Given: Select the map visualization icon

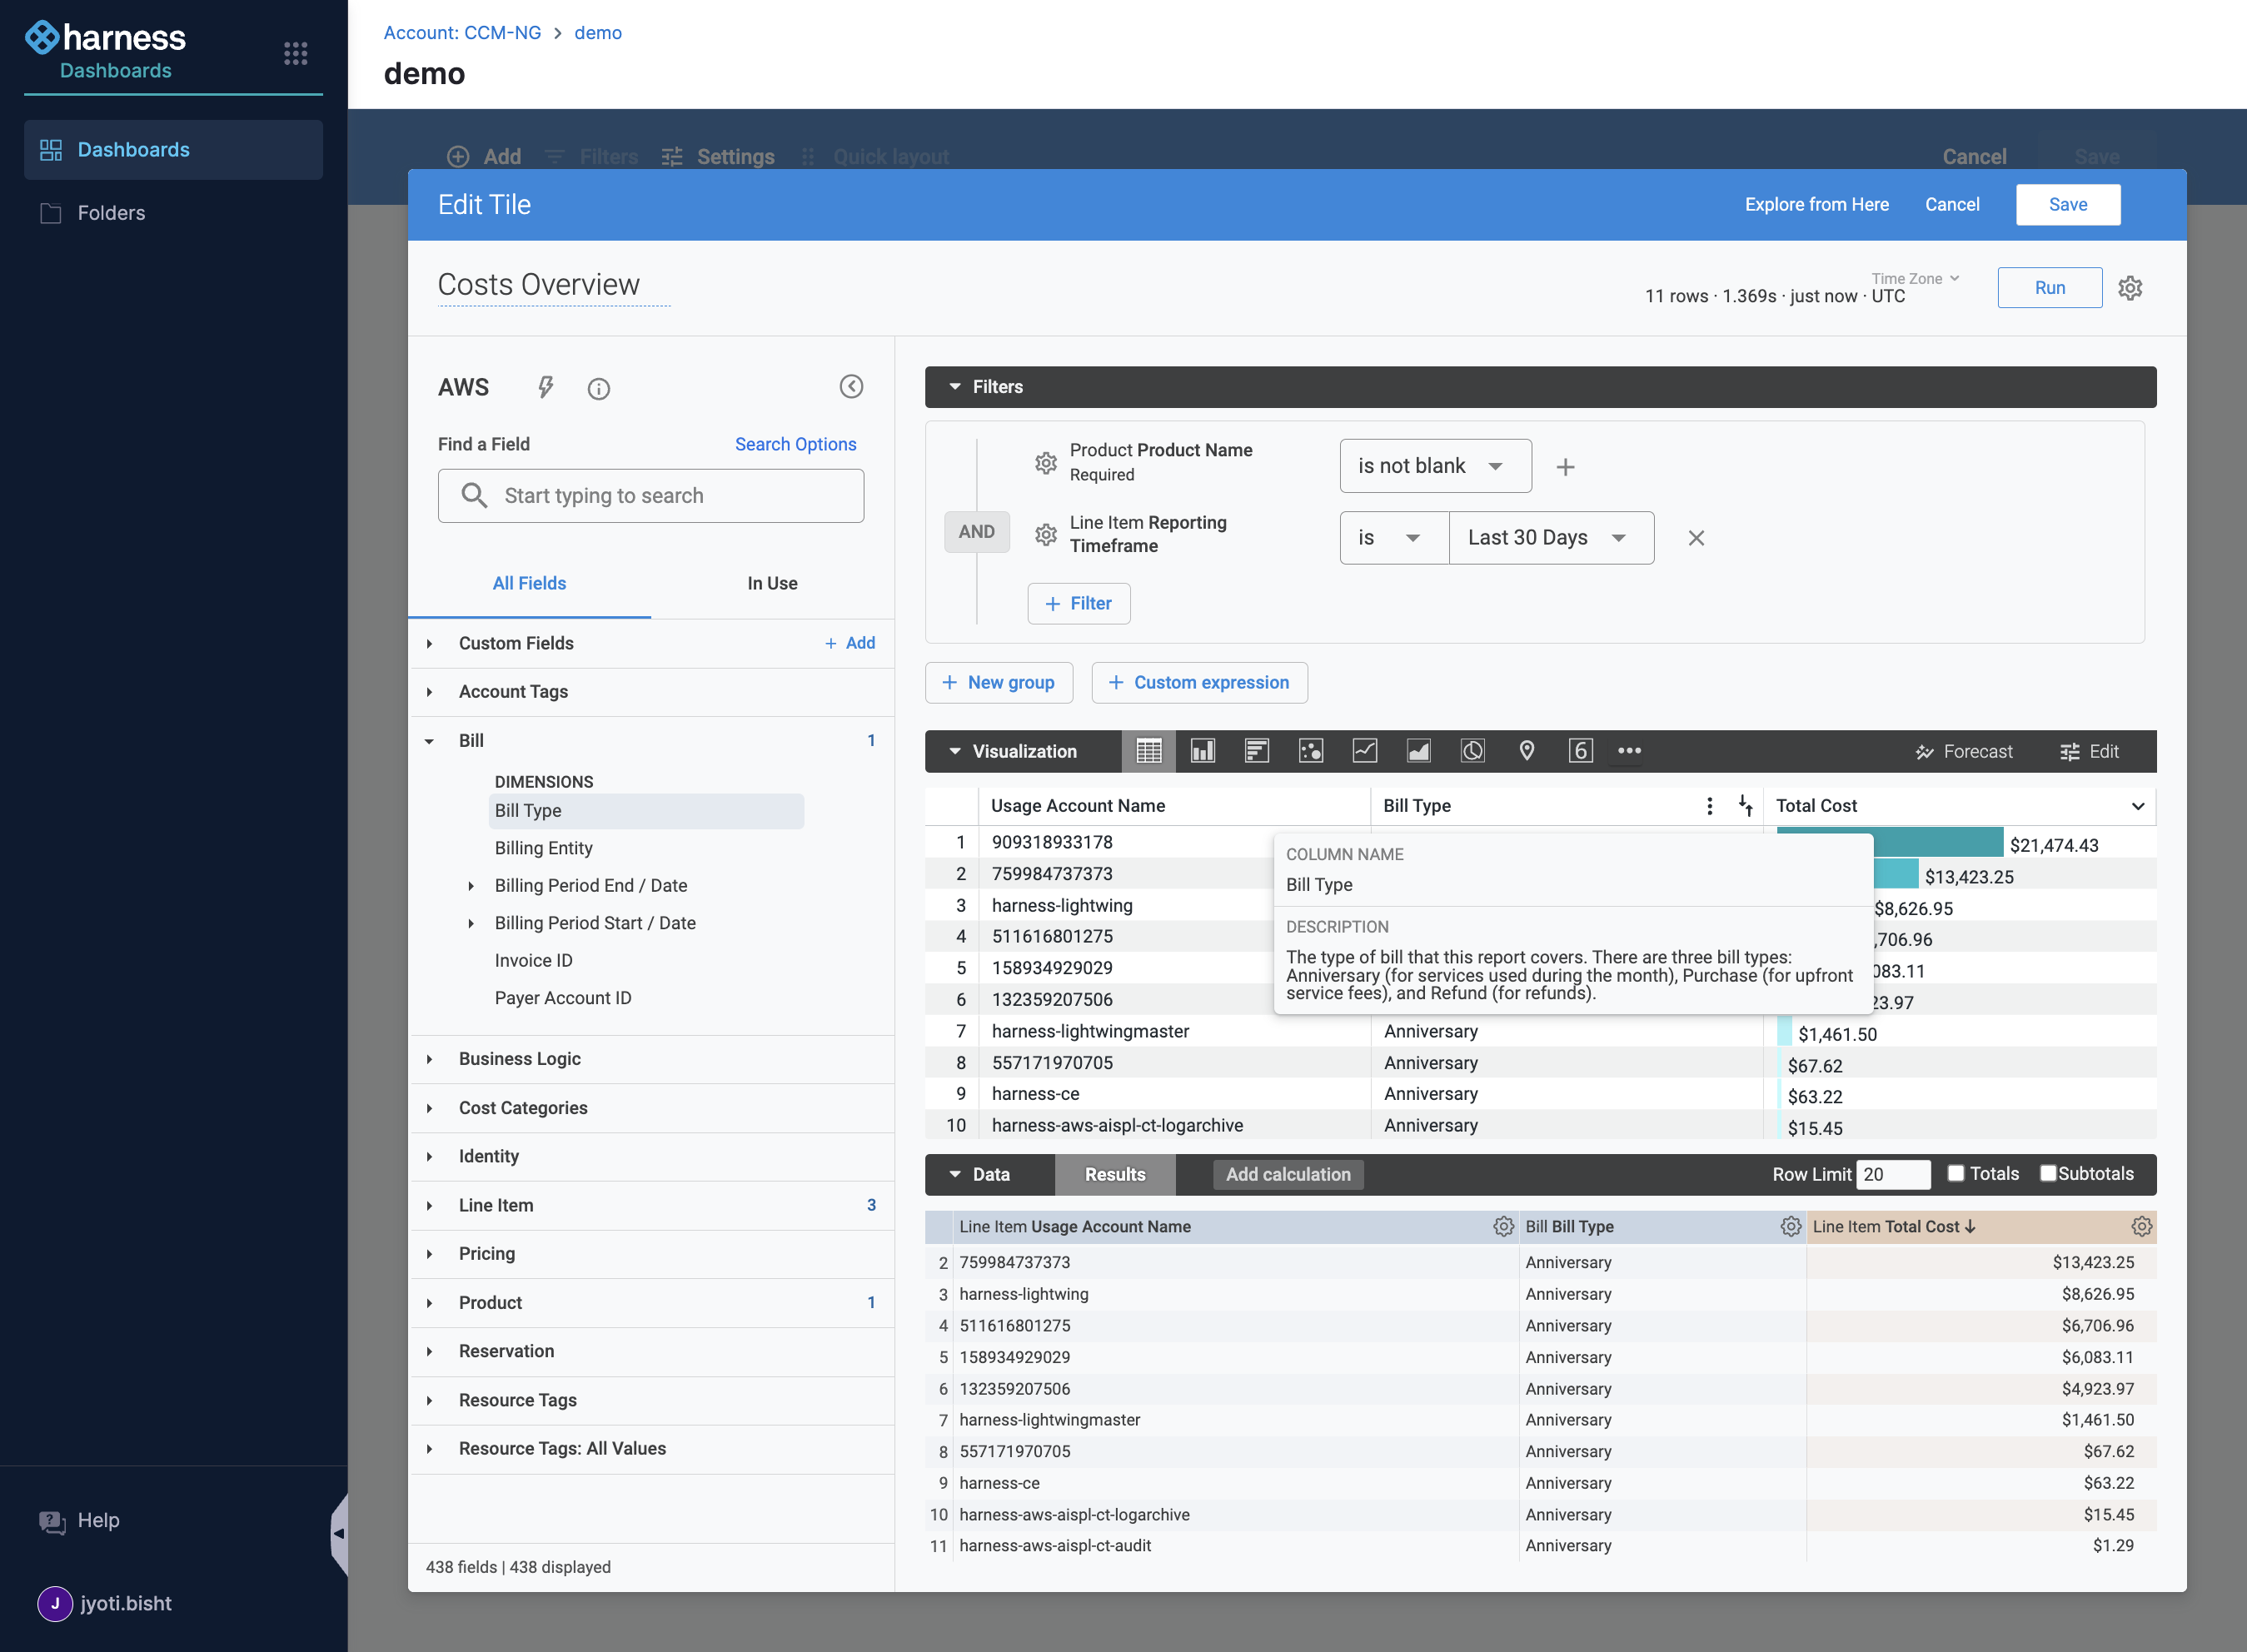Looking at the screenshot, I should tap(1527, 751).
